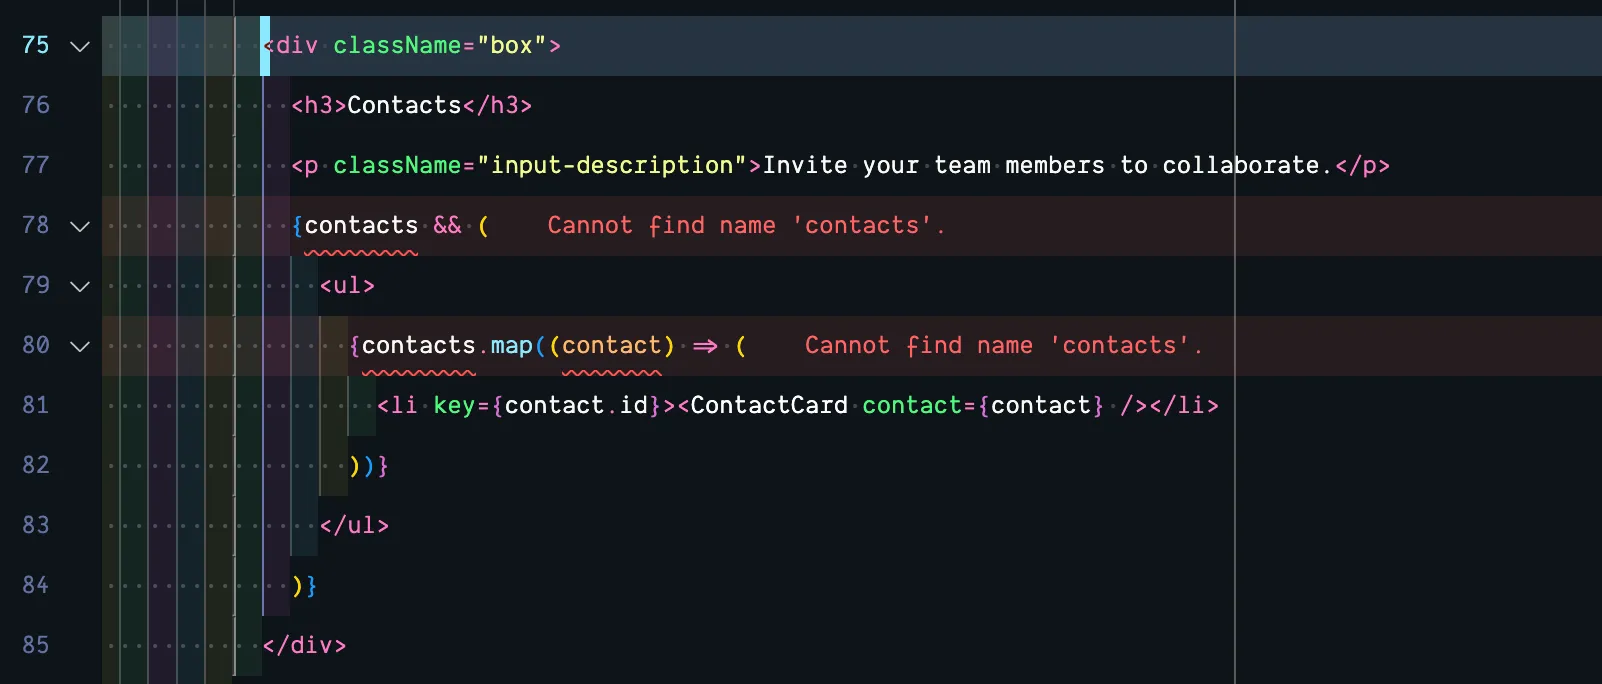Collapse the fold chevron on line 78
The image size is (1602, 684).
[80, 226]
